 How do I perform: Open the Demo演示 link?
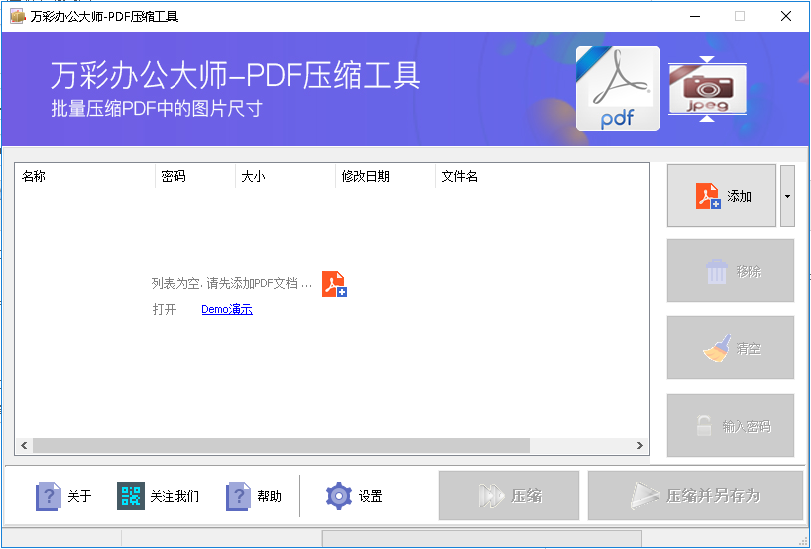[x=227, y=310]
